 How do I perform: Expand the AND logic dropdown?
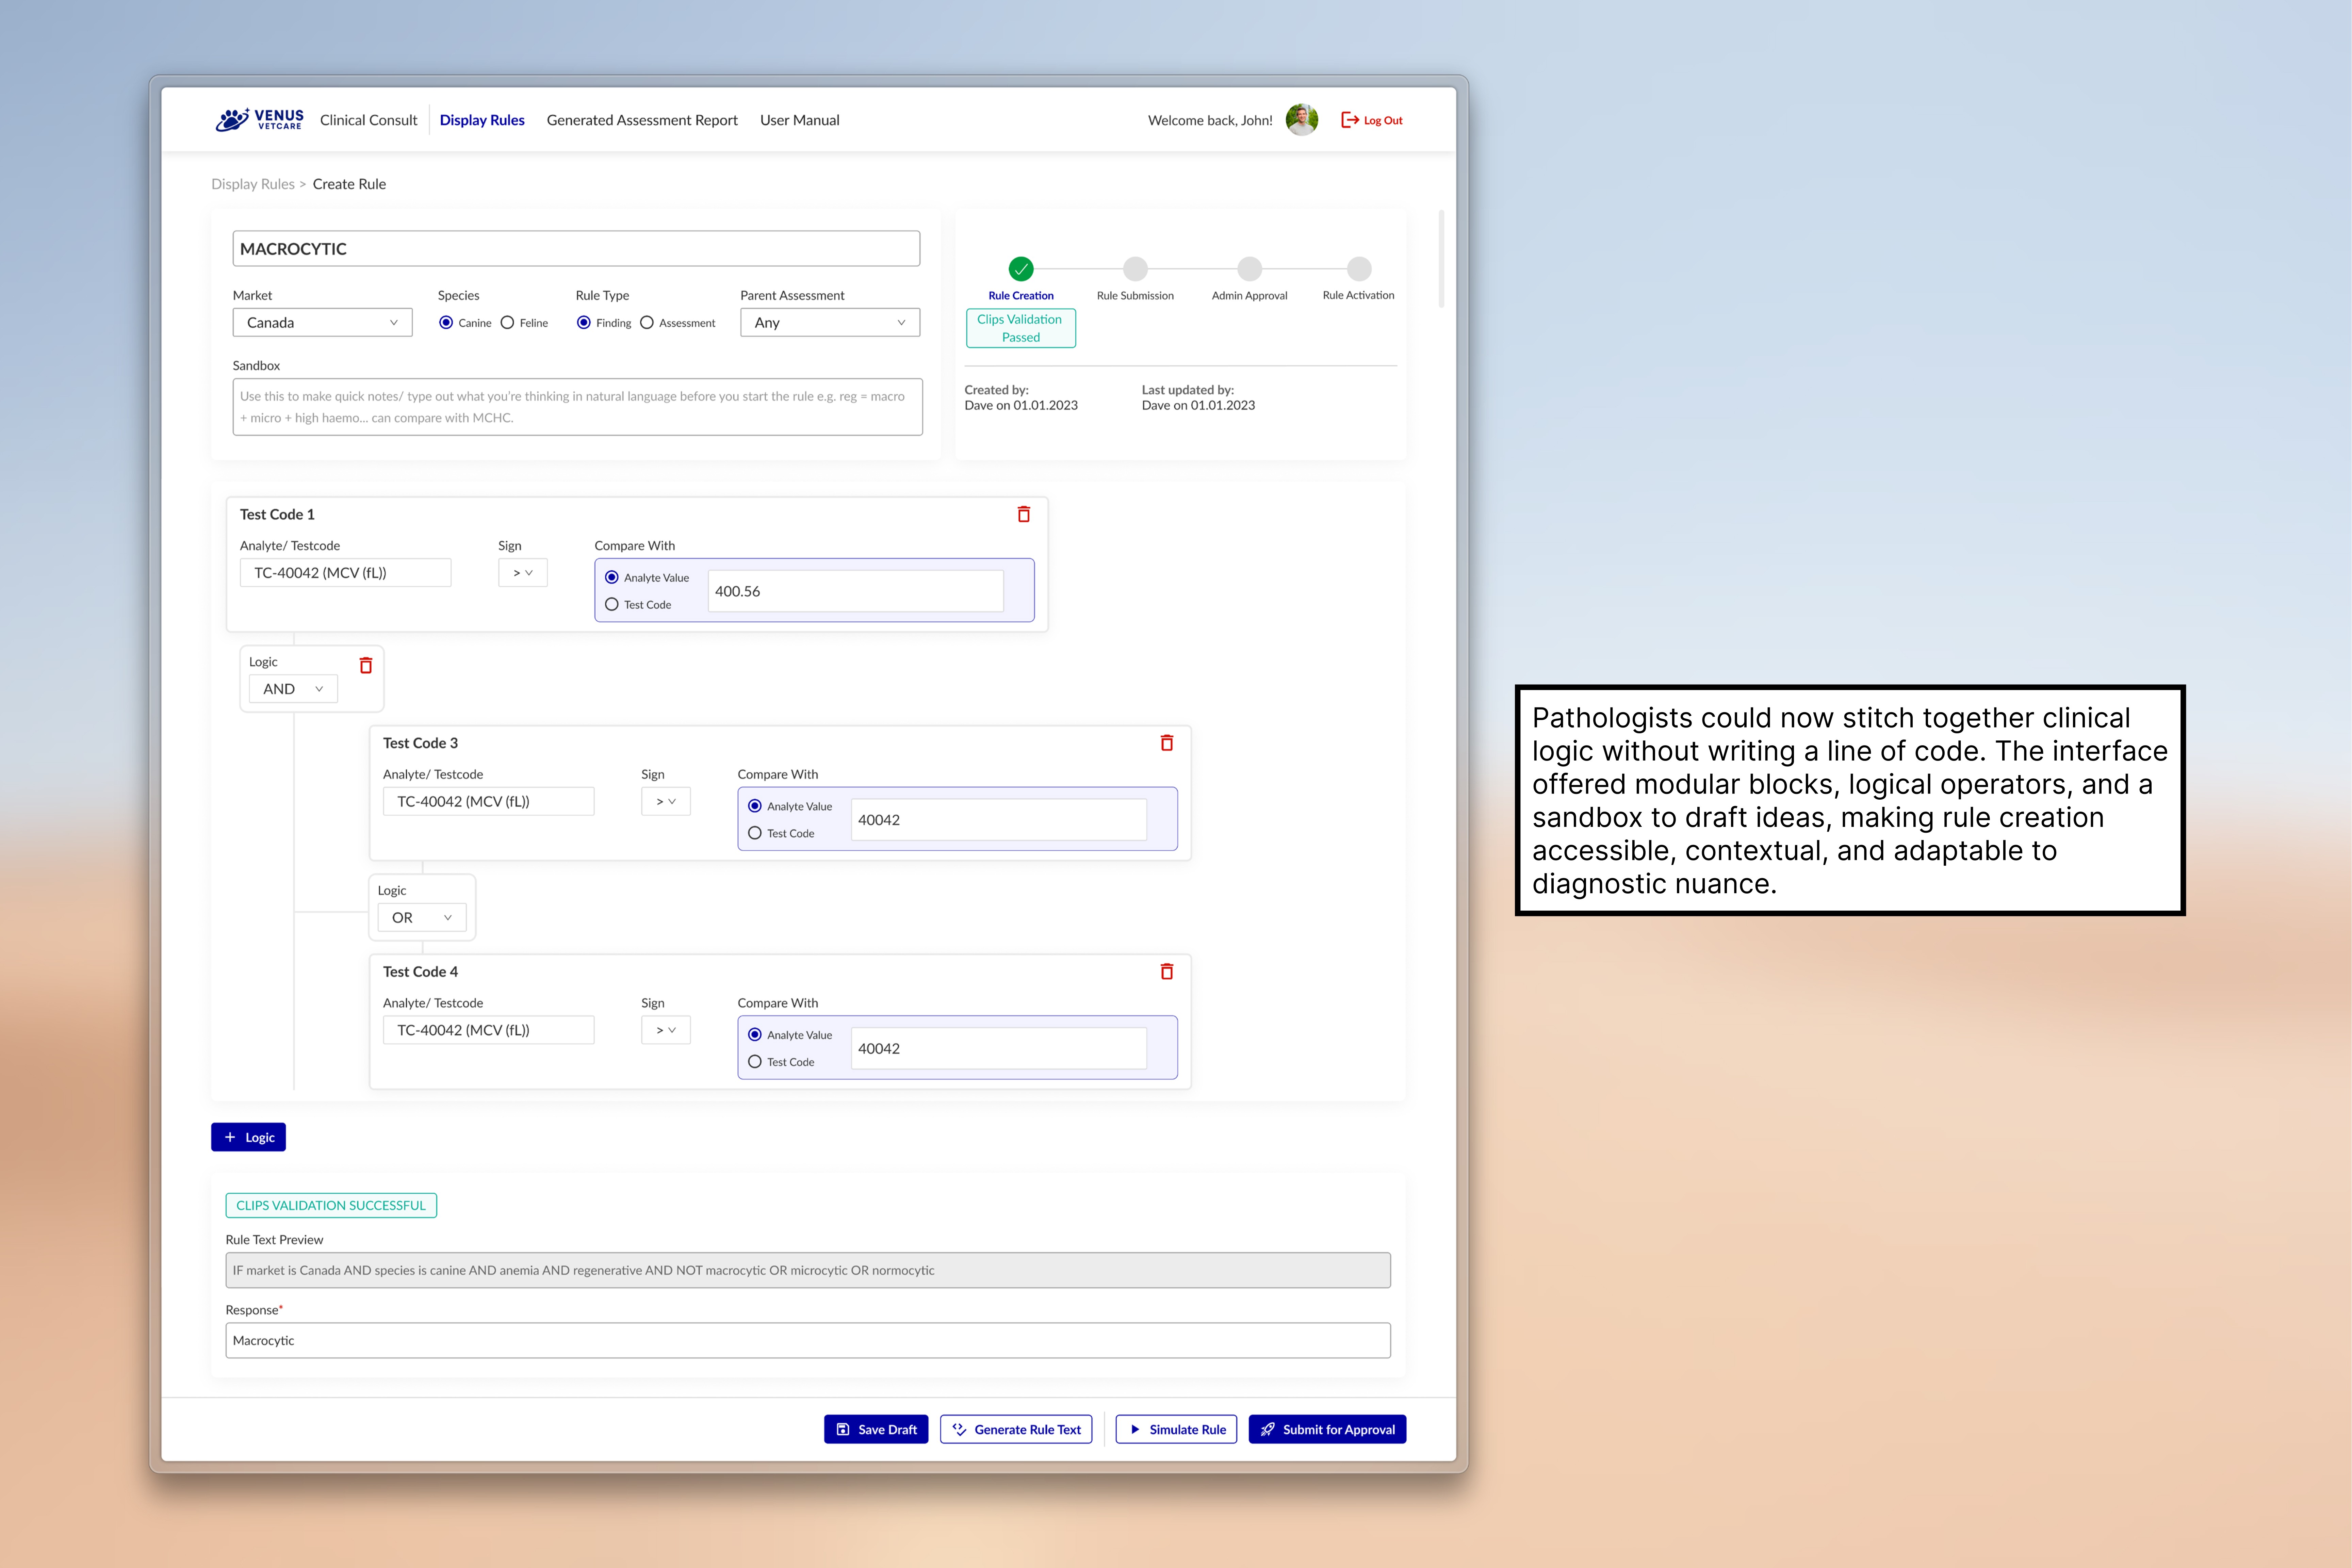(x=293, y=689)
